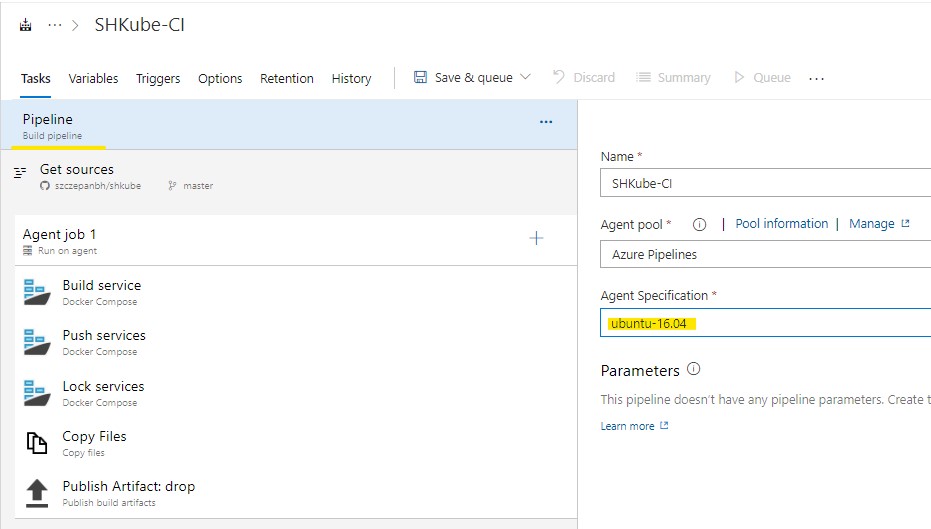Select the Publish Artifact: drop task
Screen dimensions: 931x529
point(296,493)
